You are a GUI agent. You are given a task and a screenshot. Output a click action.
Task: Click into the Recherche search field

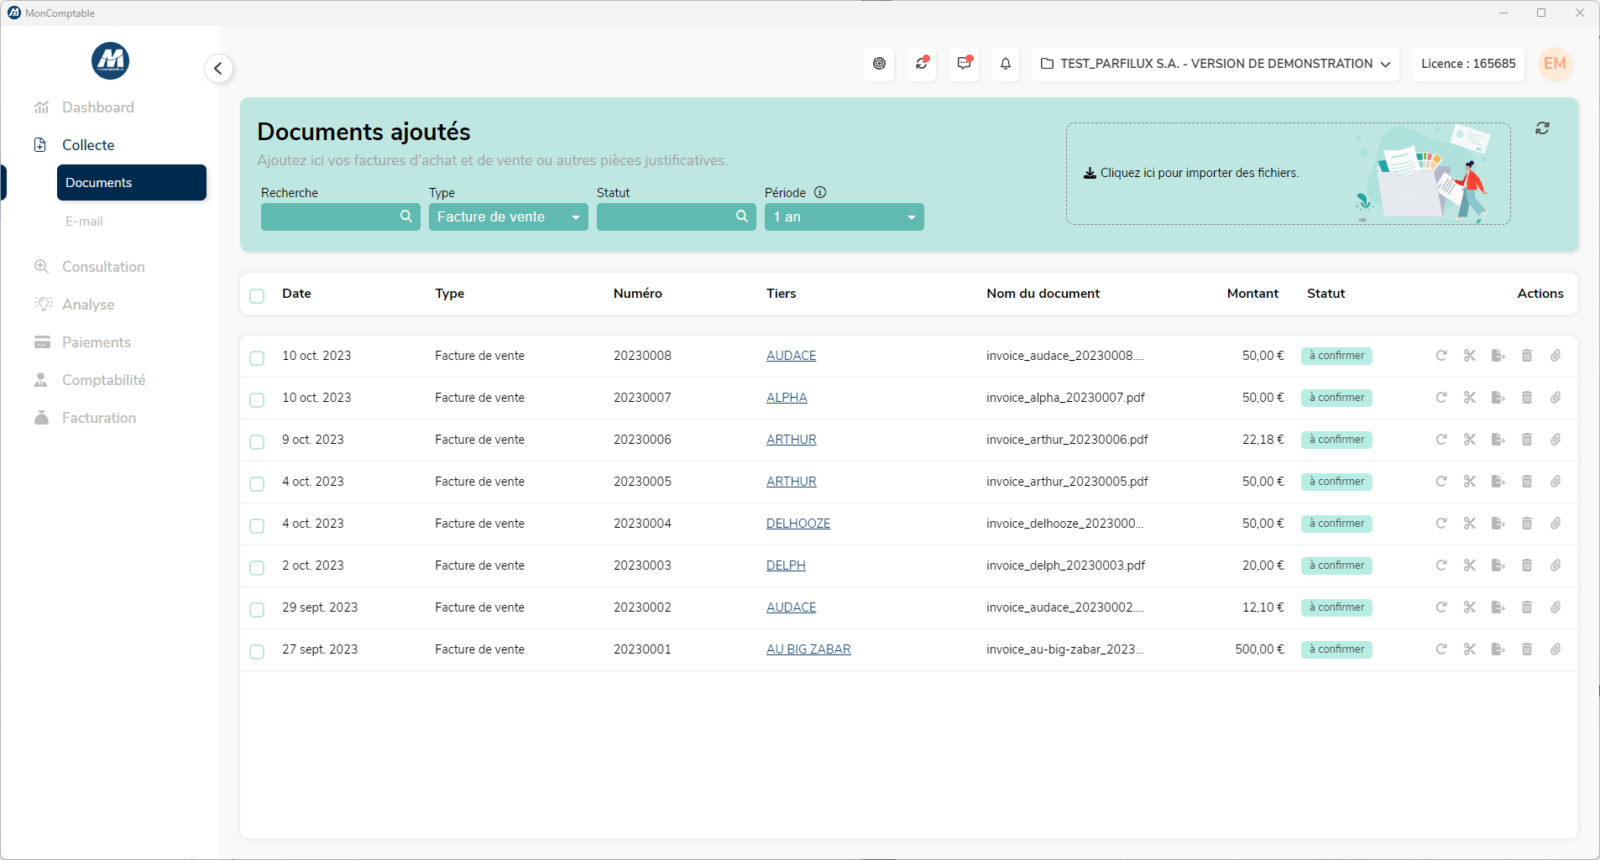point(330,217)
